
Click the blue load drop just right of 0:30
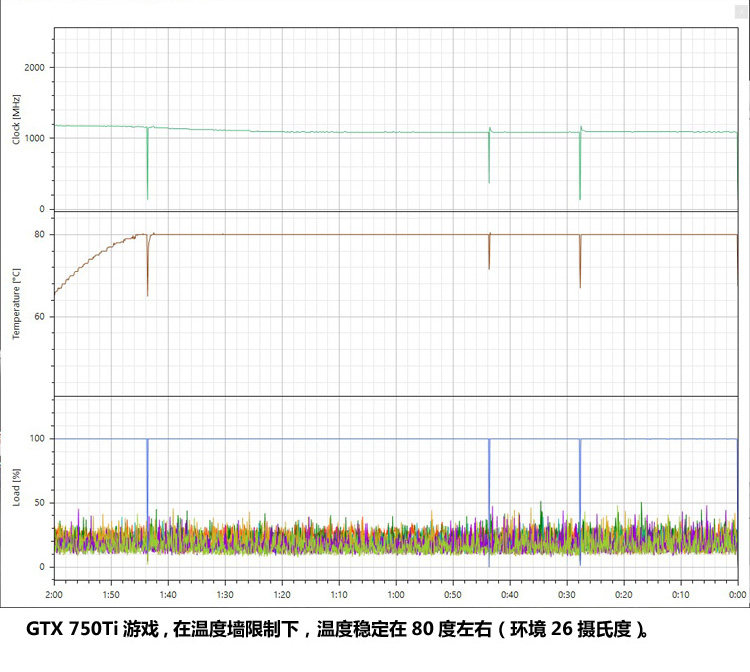(580, 502)
